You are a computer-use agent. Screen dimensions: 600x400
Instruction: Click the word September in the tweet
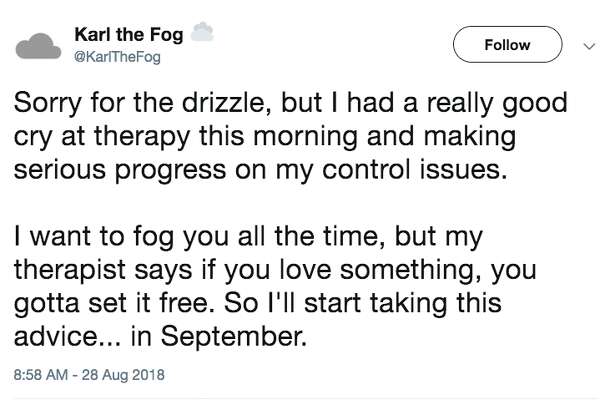tap(233, 337)
